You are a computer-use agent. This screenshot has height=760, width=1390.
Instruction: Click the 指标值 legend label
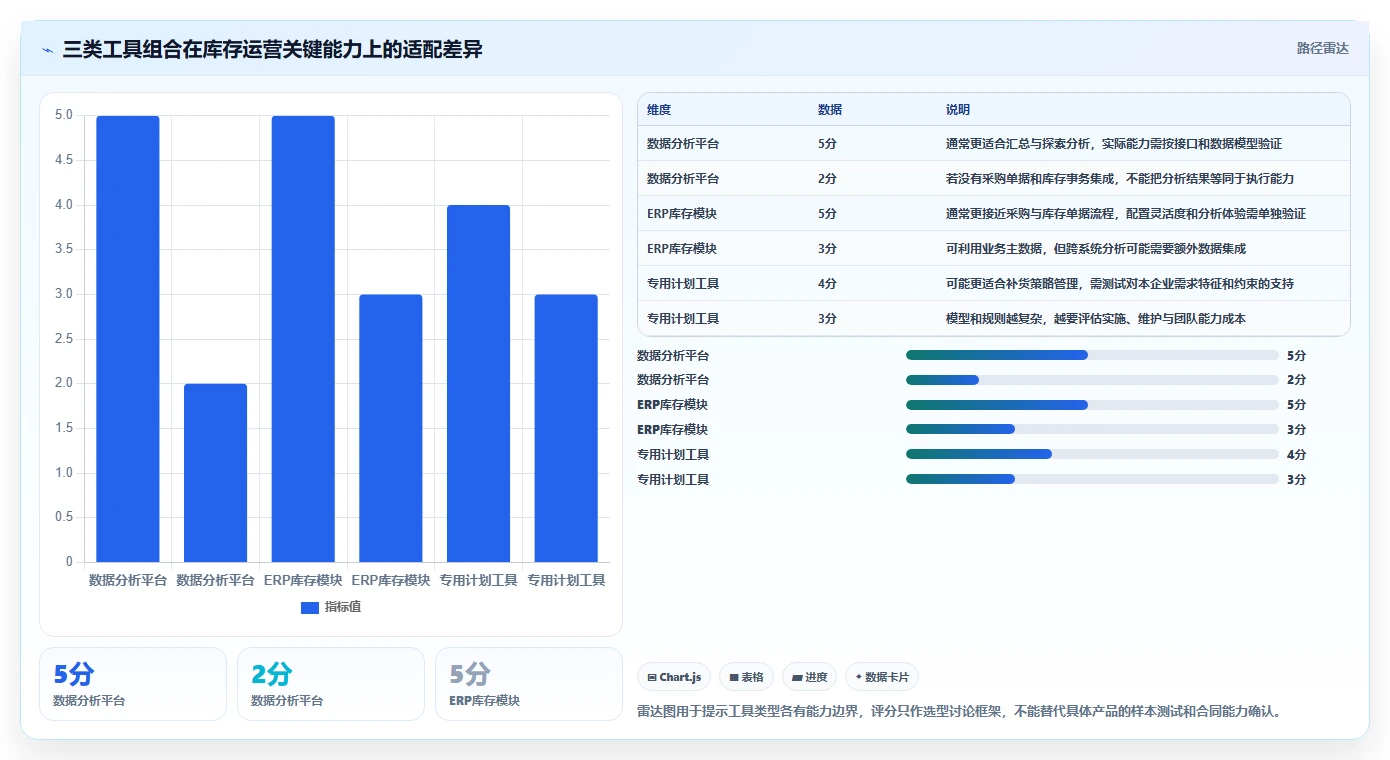(343, 607)
